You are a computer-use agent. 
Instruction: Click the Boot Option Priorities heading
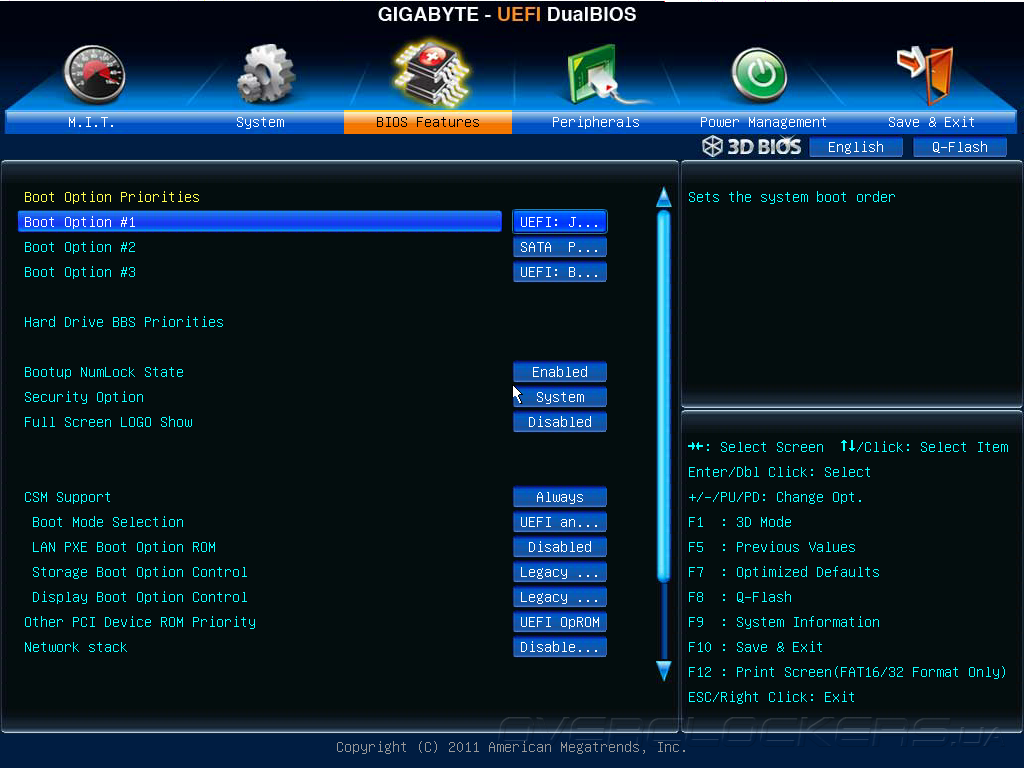click(112, 197)
